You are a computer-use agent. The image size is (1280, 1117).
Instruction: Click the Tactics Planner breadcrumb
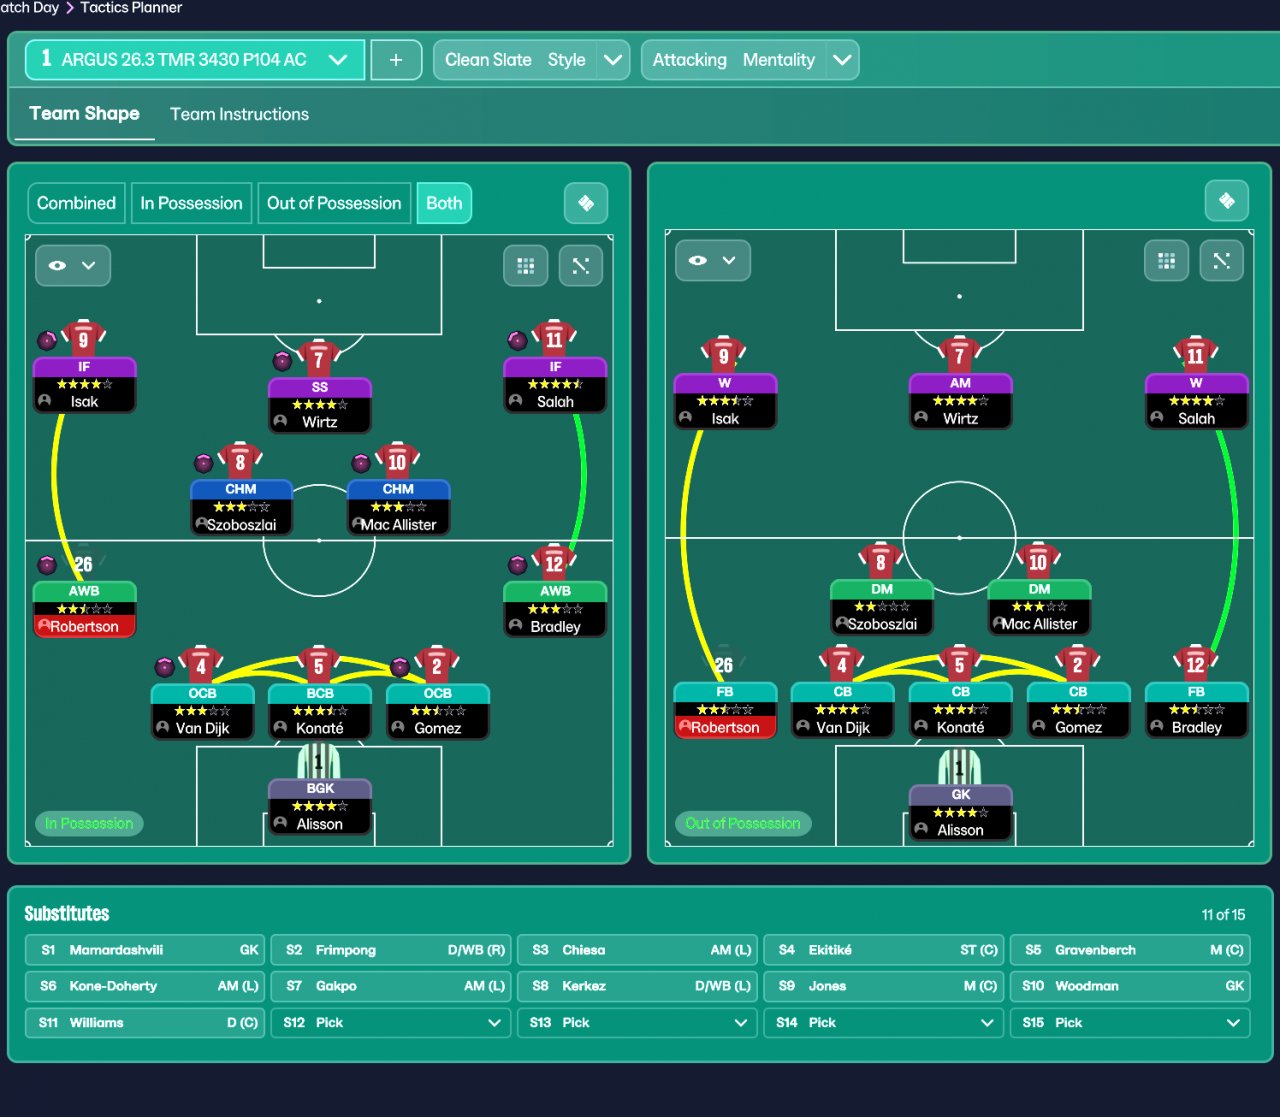(131, 8)
